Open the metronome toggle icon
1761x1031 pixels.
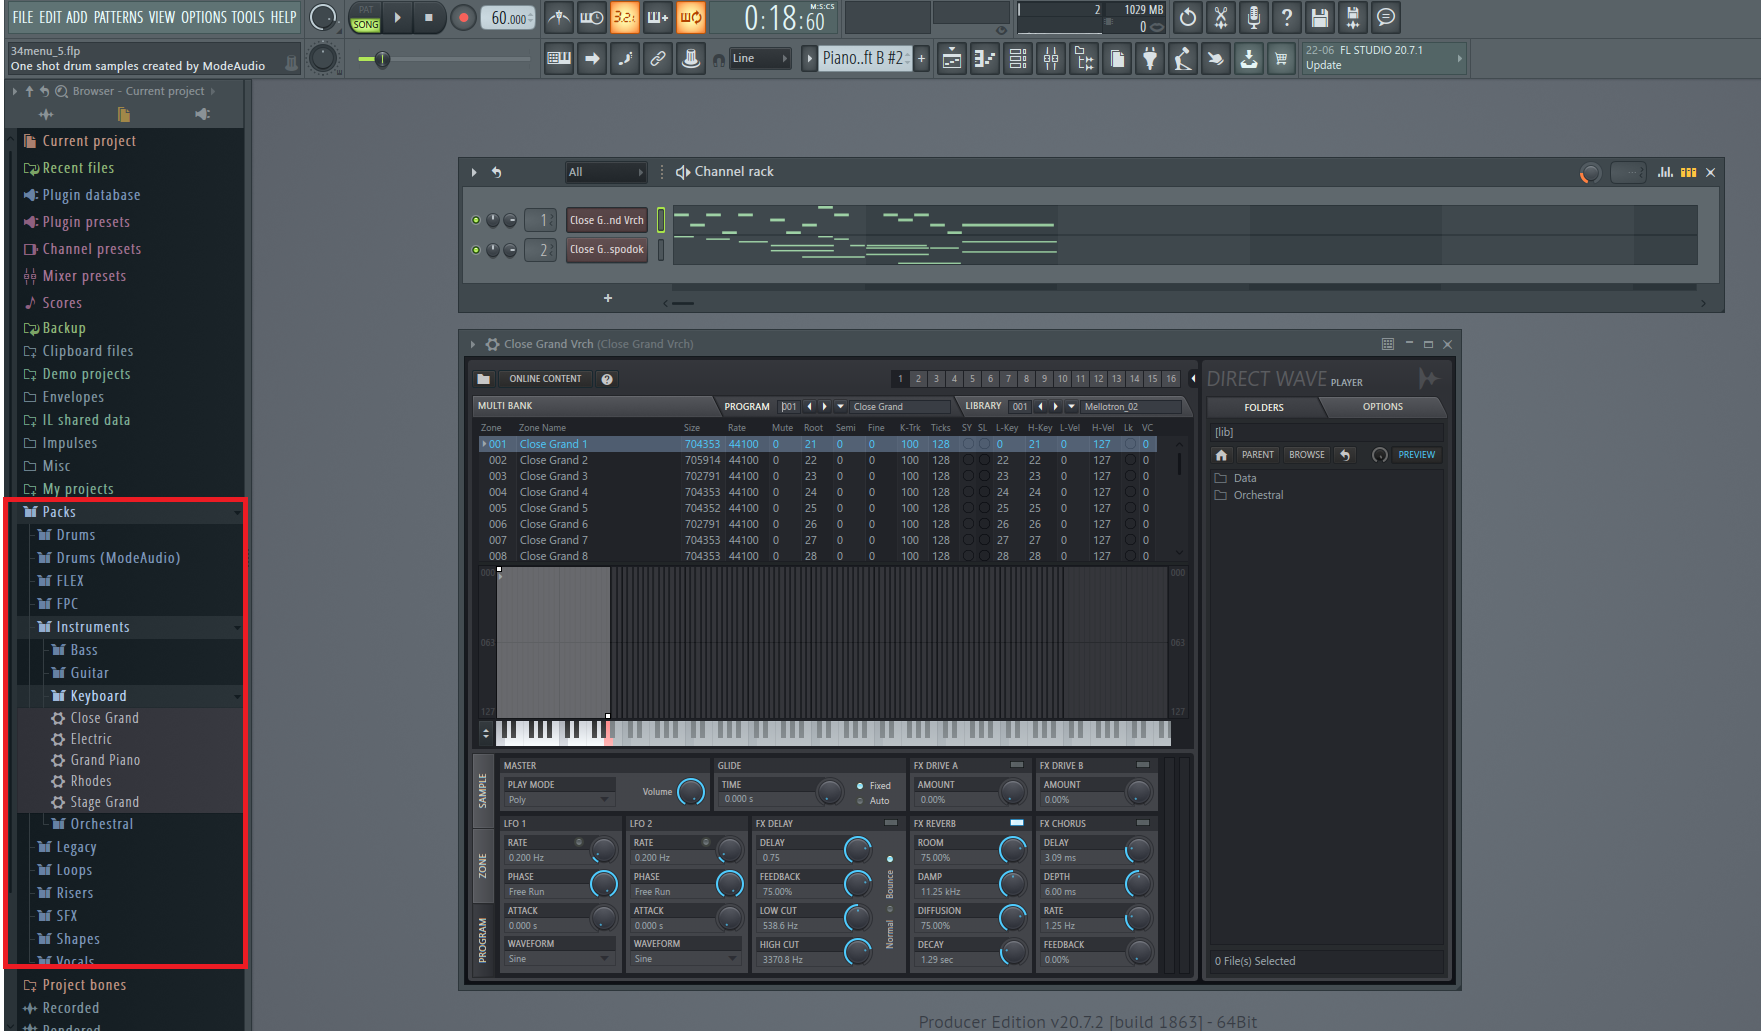tap(559, 17)
